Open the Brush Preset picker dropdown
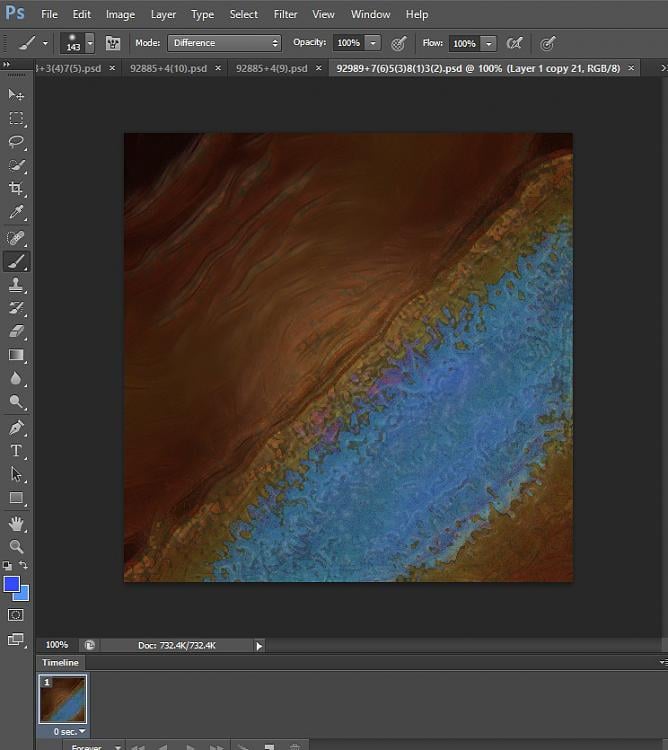 90,43
